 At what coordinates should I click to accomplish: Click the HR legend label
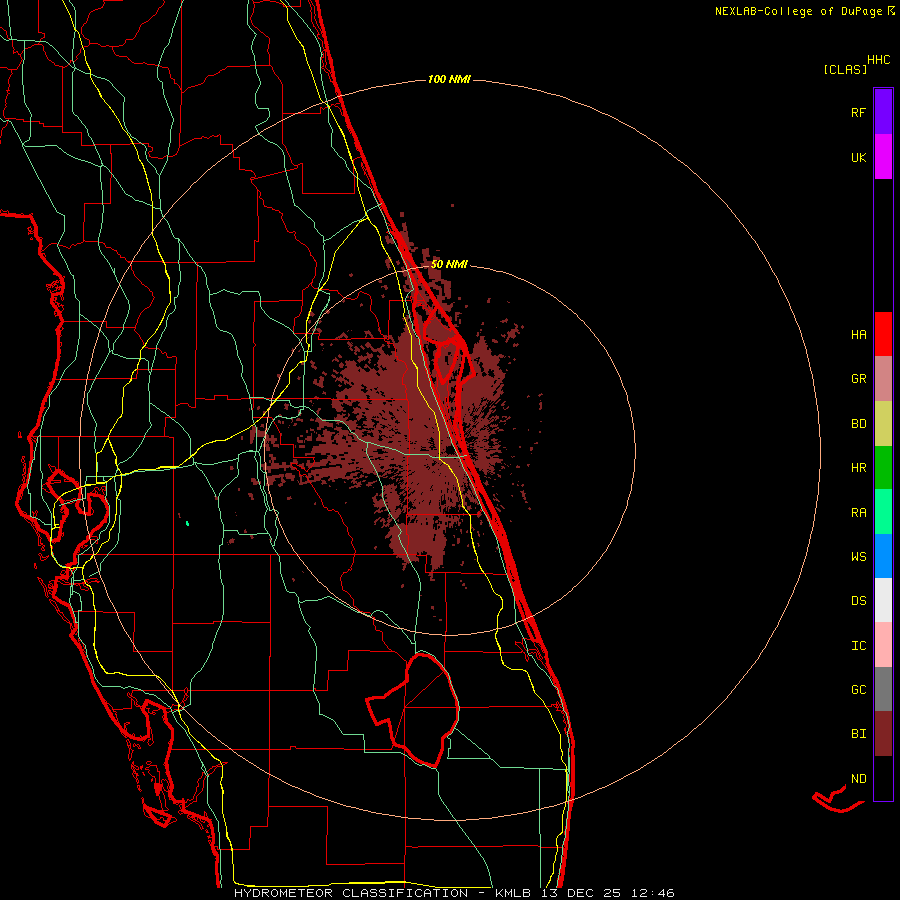coord(858,468)
